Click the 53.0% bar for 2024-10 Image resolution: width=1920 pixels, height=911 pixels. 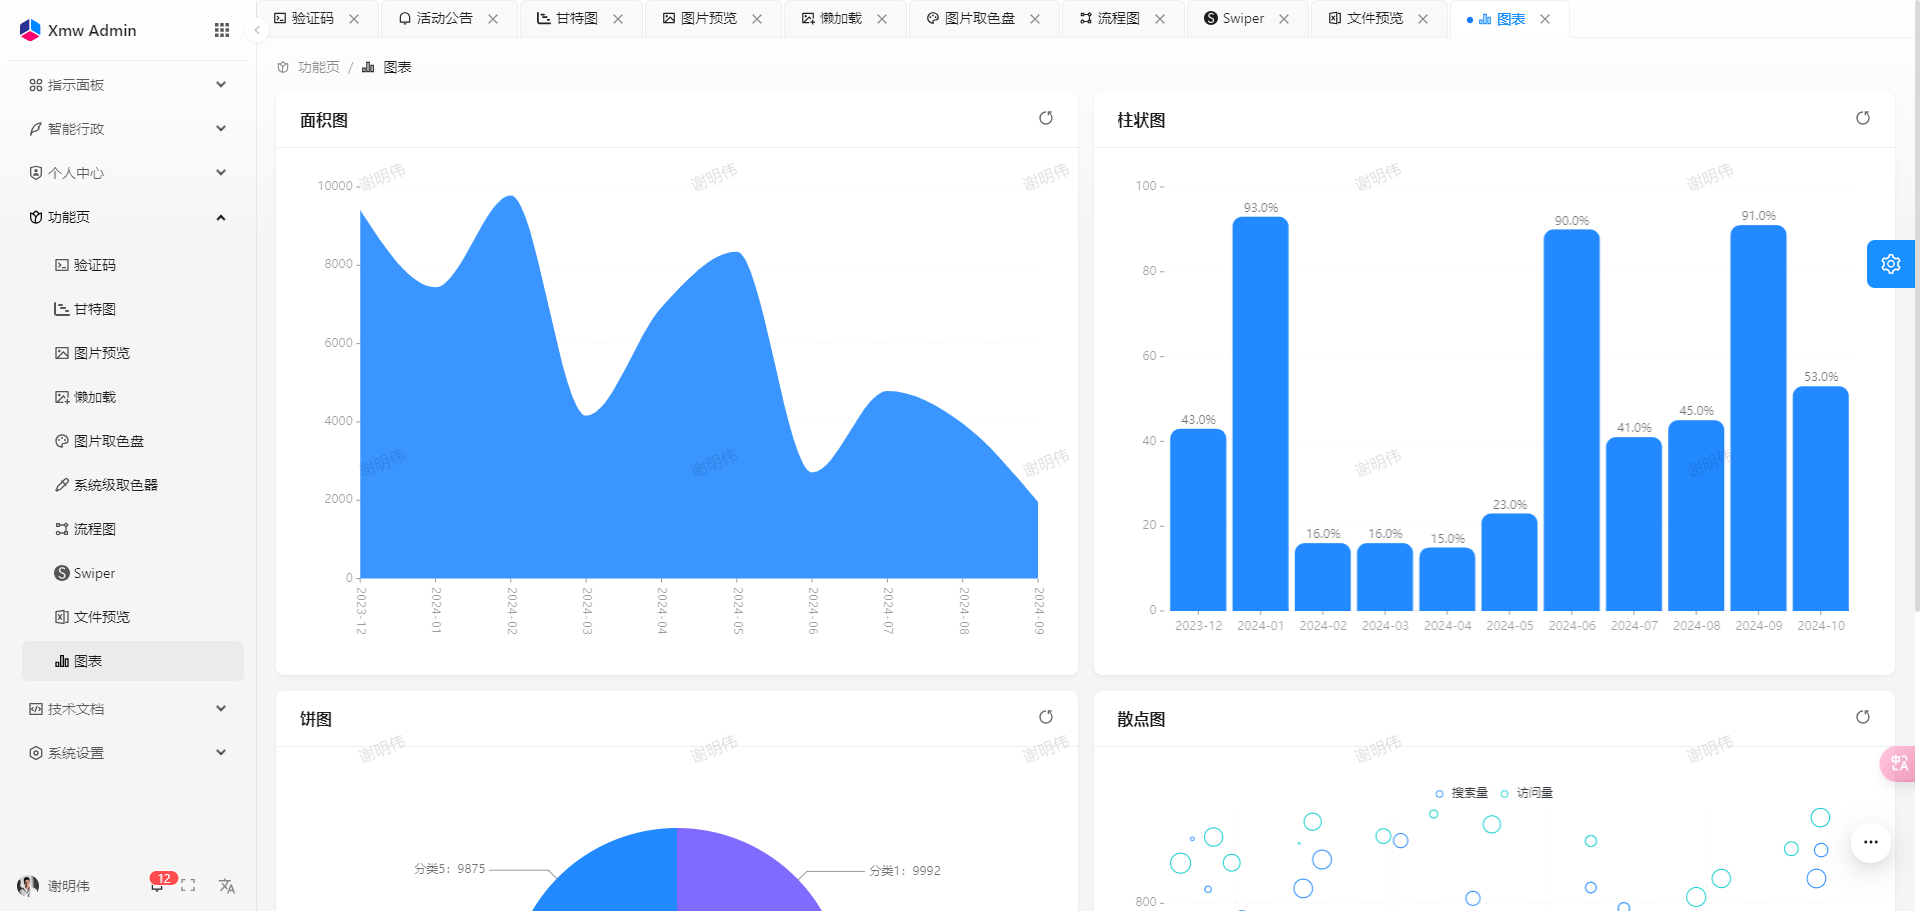point(1821,499)
